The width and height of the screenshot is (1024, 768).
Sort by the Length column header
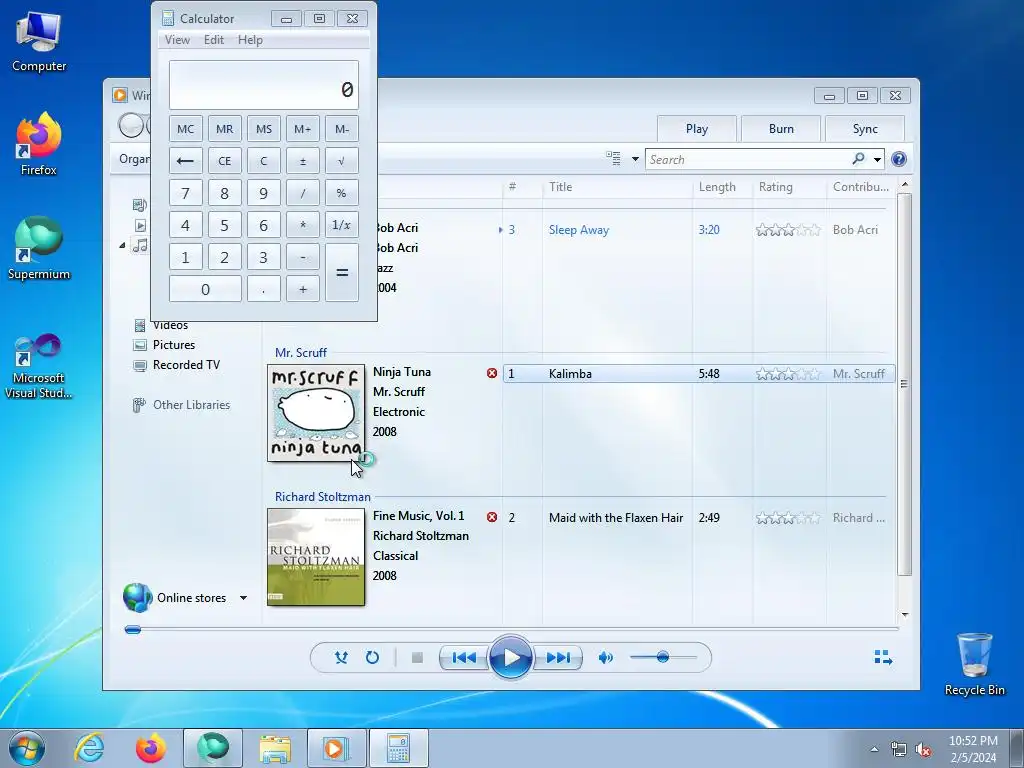pyautogui.click(x=717, y=187)
